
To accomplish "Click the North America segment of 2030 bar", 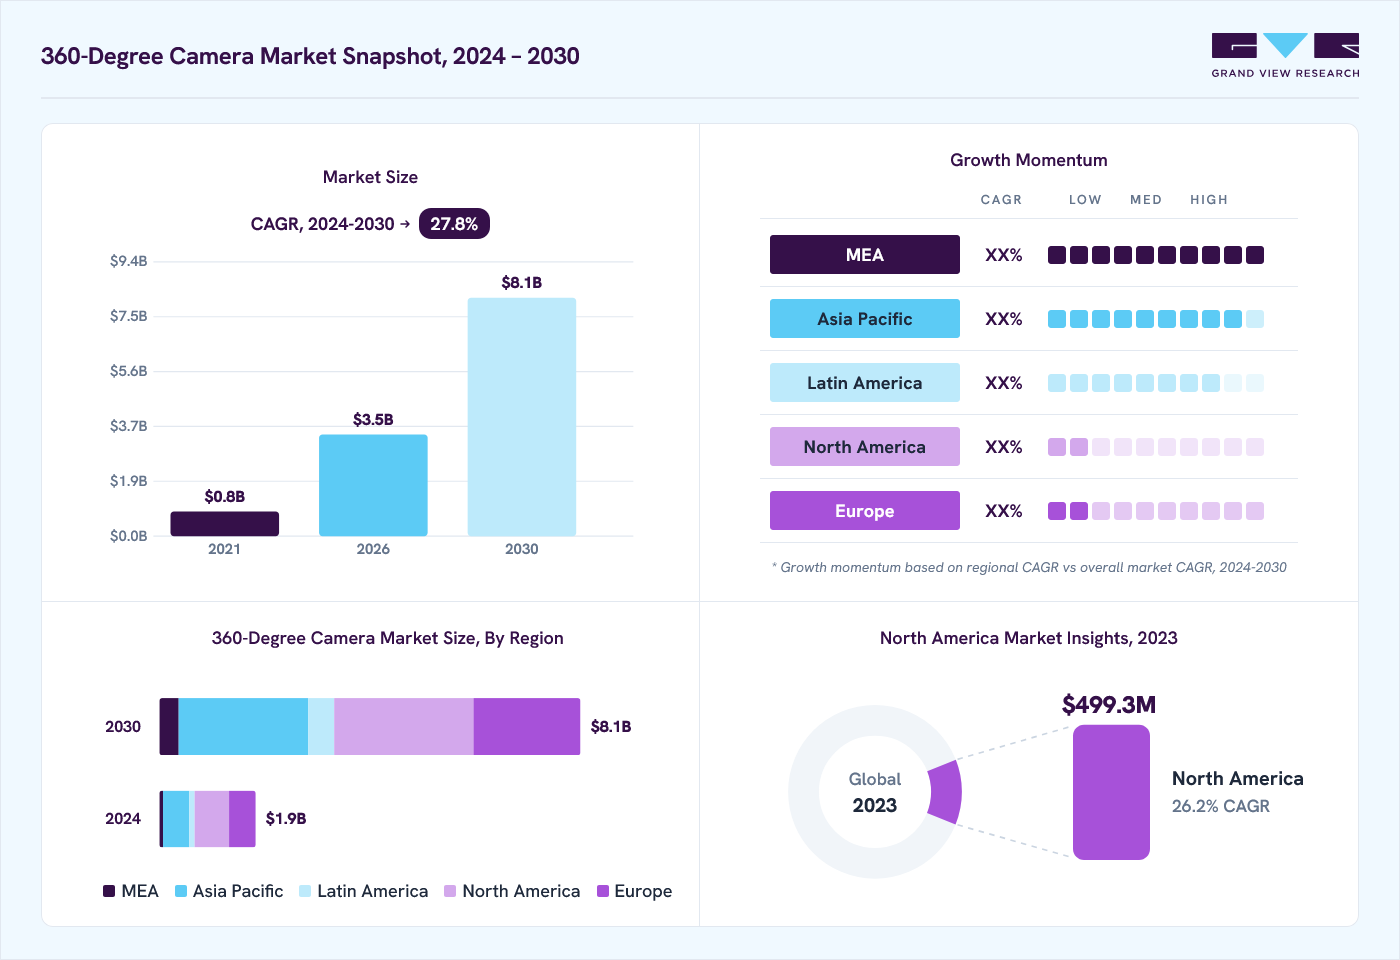I will click(x=404, y=727).
